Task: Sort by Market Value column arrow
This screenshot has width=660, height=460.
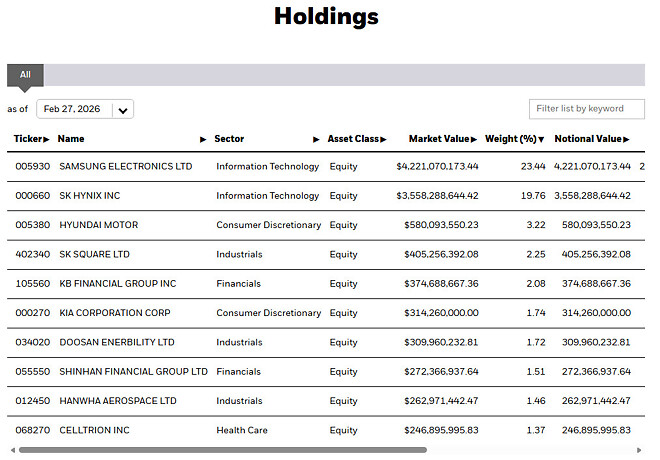Action: [x=474, y=139]
